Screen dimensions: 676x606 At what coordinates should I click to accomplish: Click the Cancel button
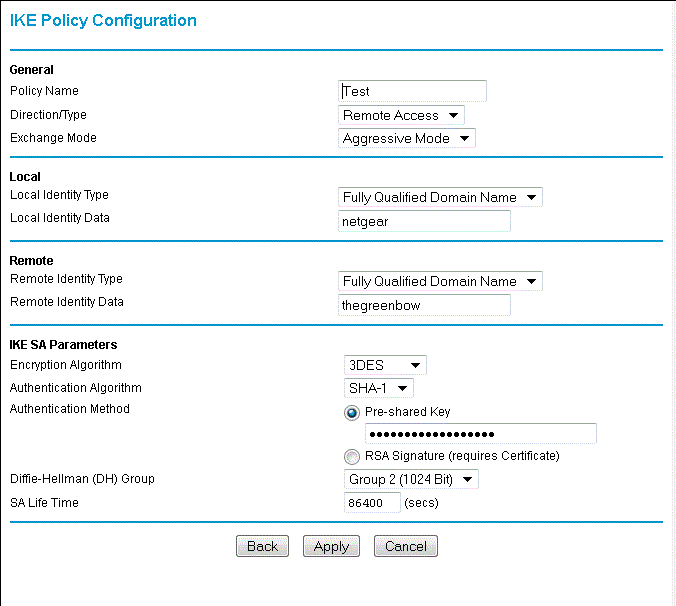coord(406,546)
